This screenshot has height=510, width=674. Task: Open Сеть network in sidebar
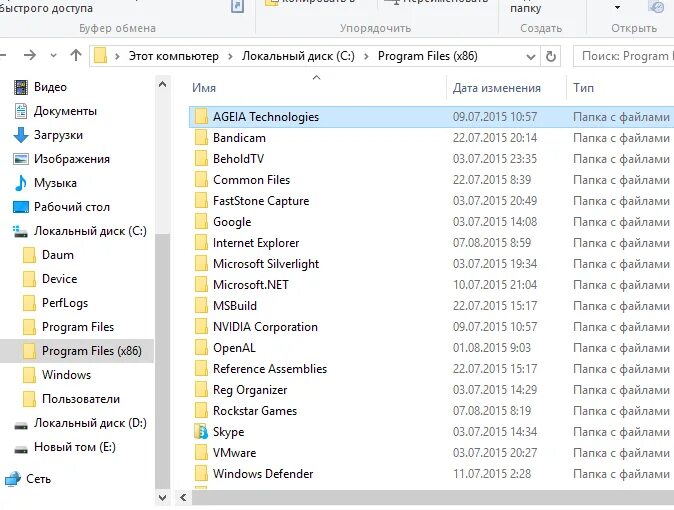pyautogui.click(x=28, y=479)
